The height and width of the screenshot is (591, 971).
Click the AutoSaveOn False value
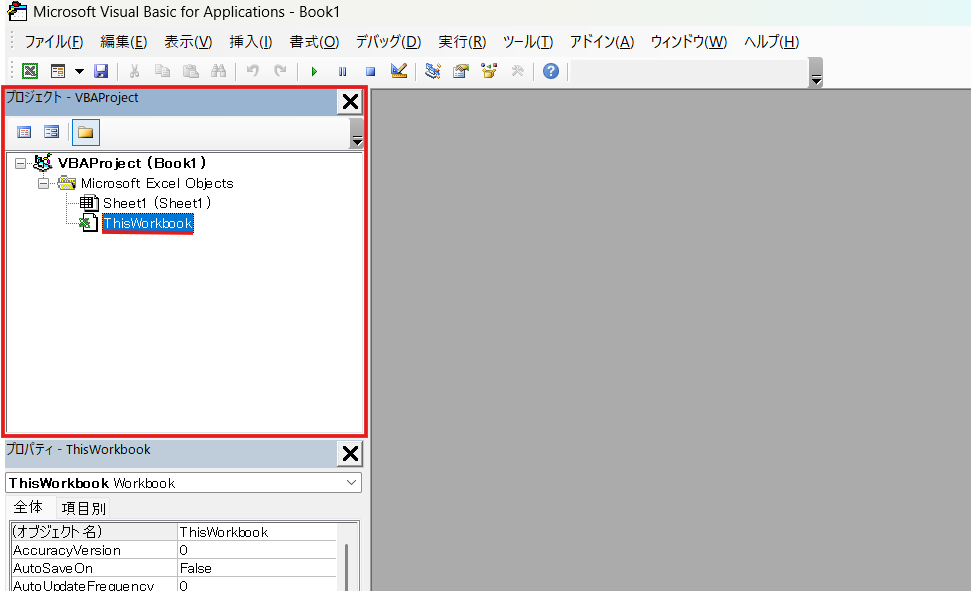click(257, 568)
